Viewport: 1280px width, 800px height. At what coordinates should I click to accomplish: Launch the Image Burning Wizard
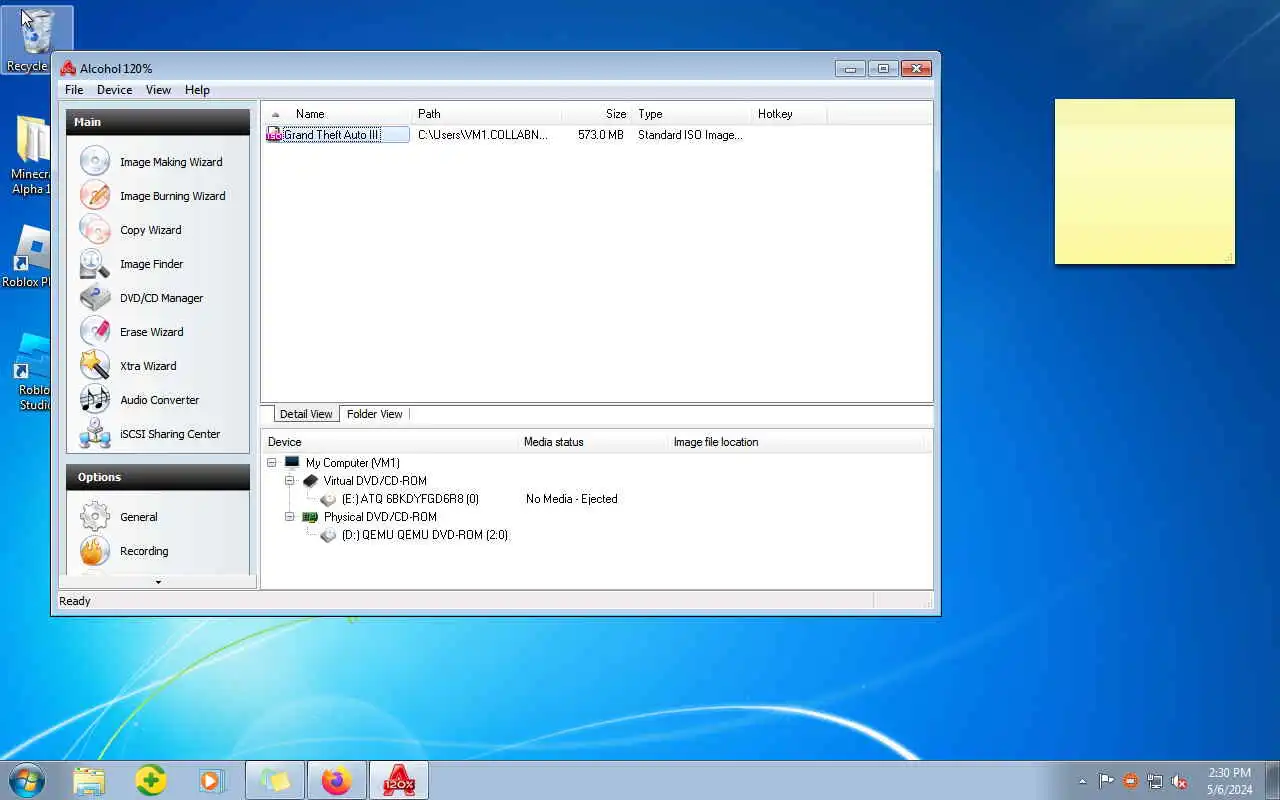click(x=153, y=196)
